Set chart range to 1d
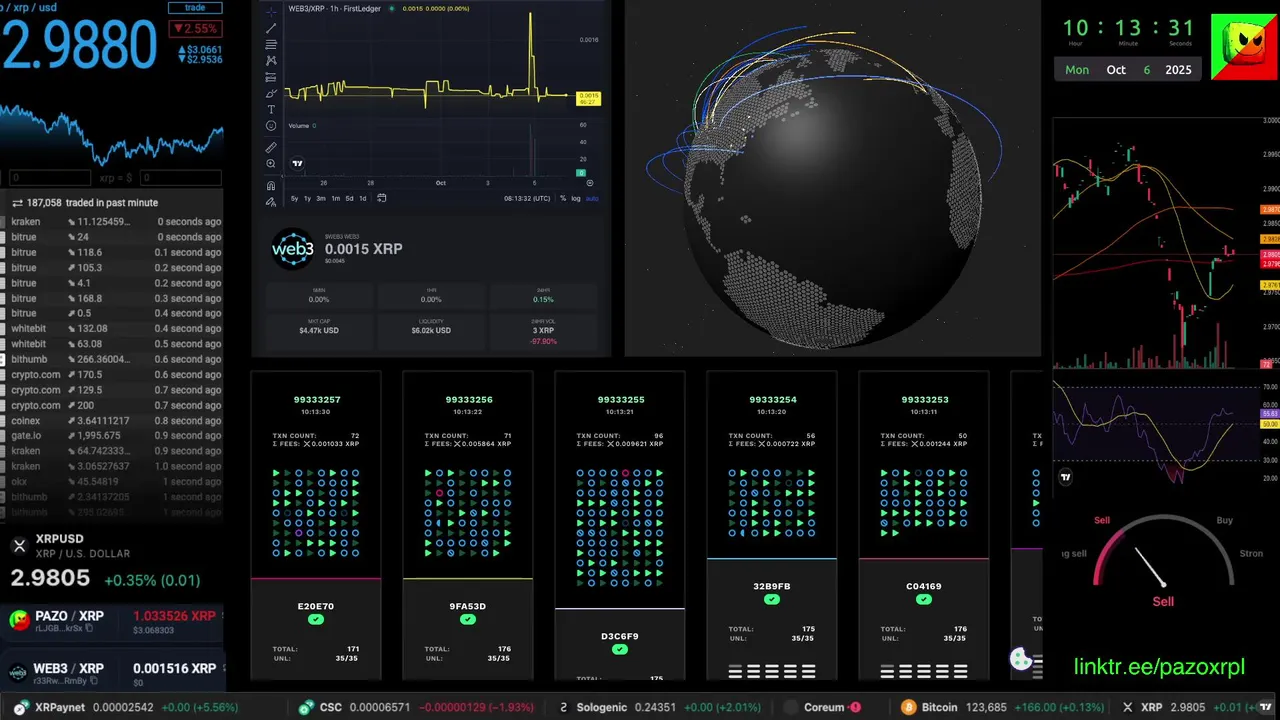 pos(363,198)
